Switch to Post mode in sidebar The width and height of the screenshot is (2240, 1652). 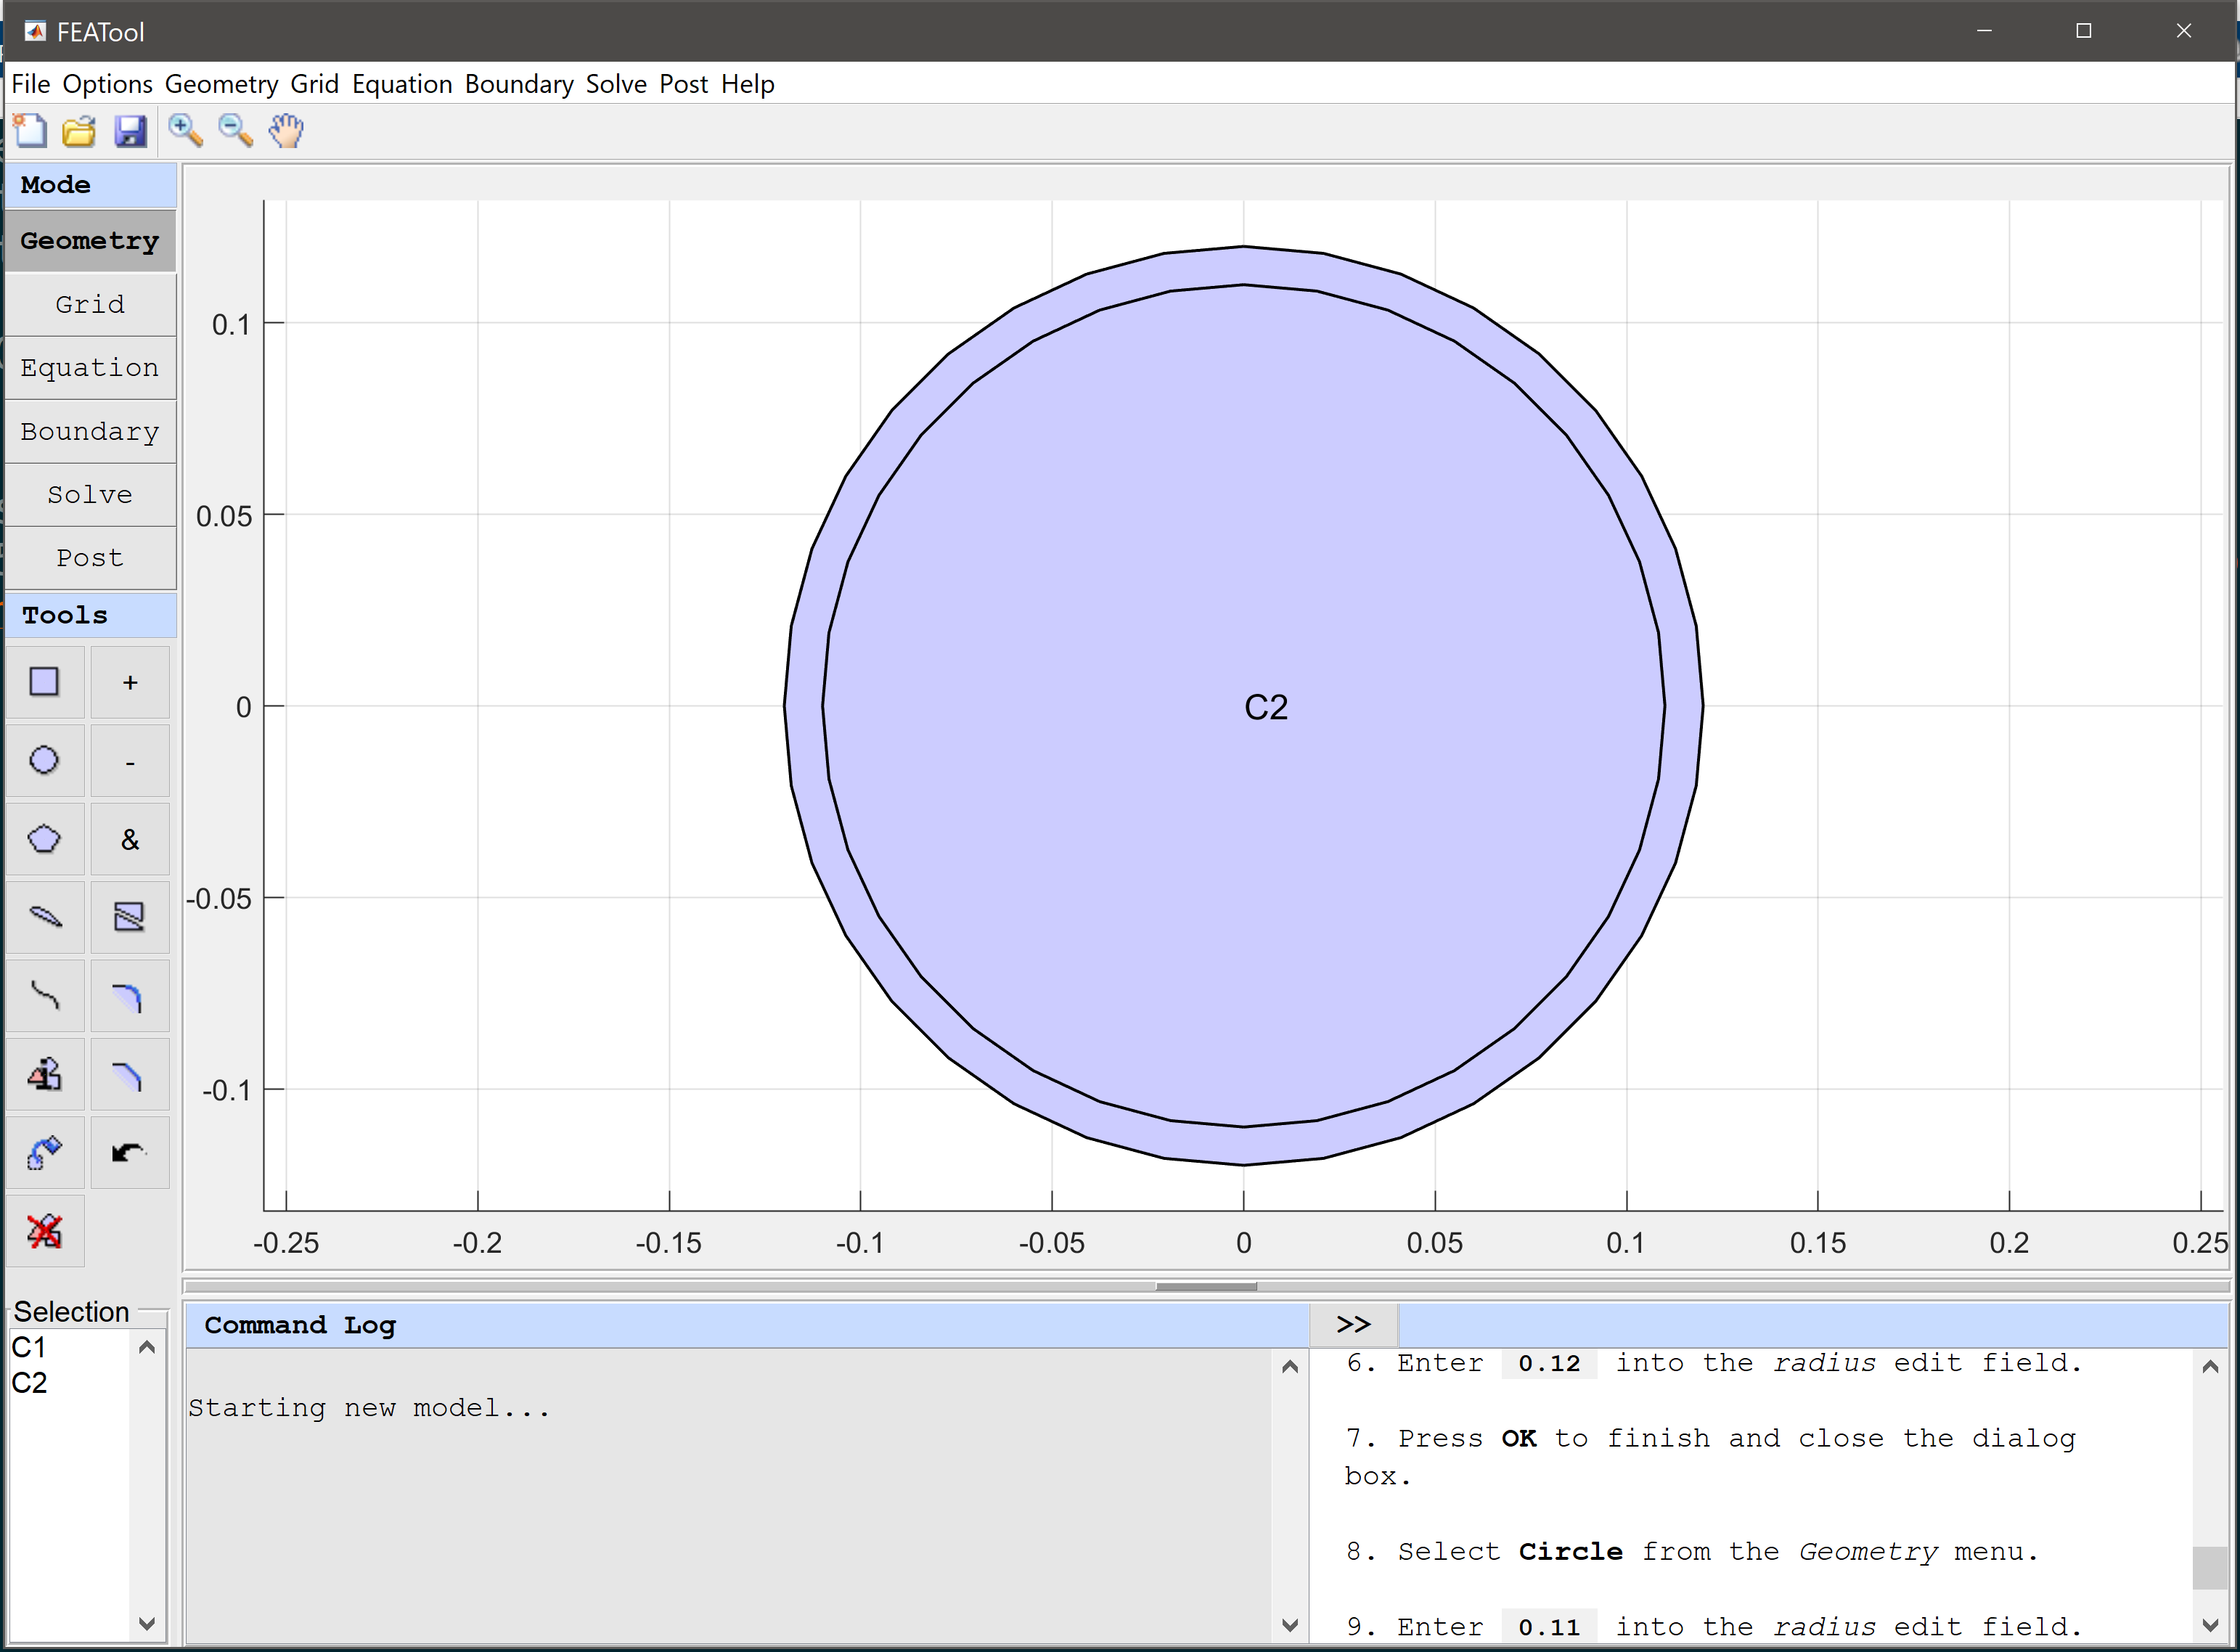(x=90, y=558)
